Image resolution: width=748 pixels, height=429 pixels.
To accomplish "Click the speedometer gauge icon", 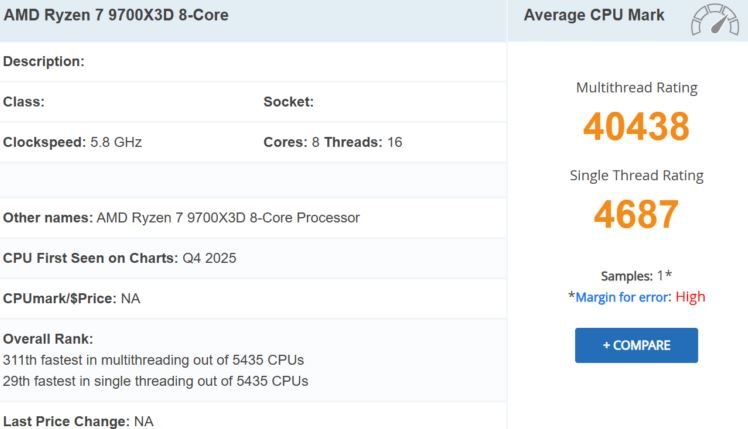I will [x=715, y=20].
